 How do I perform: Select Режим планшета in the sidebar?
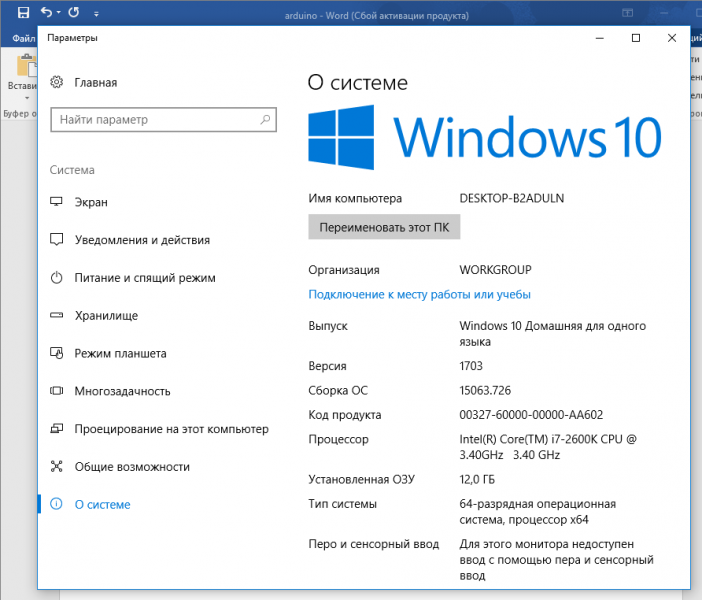pyautogui.click(x=120, y=353)
